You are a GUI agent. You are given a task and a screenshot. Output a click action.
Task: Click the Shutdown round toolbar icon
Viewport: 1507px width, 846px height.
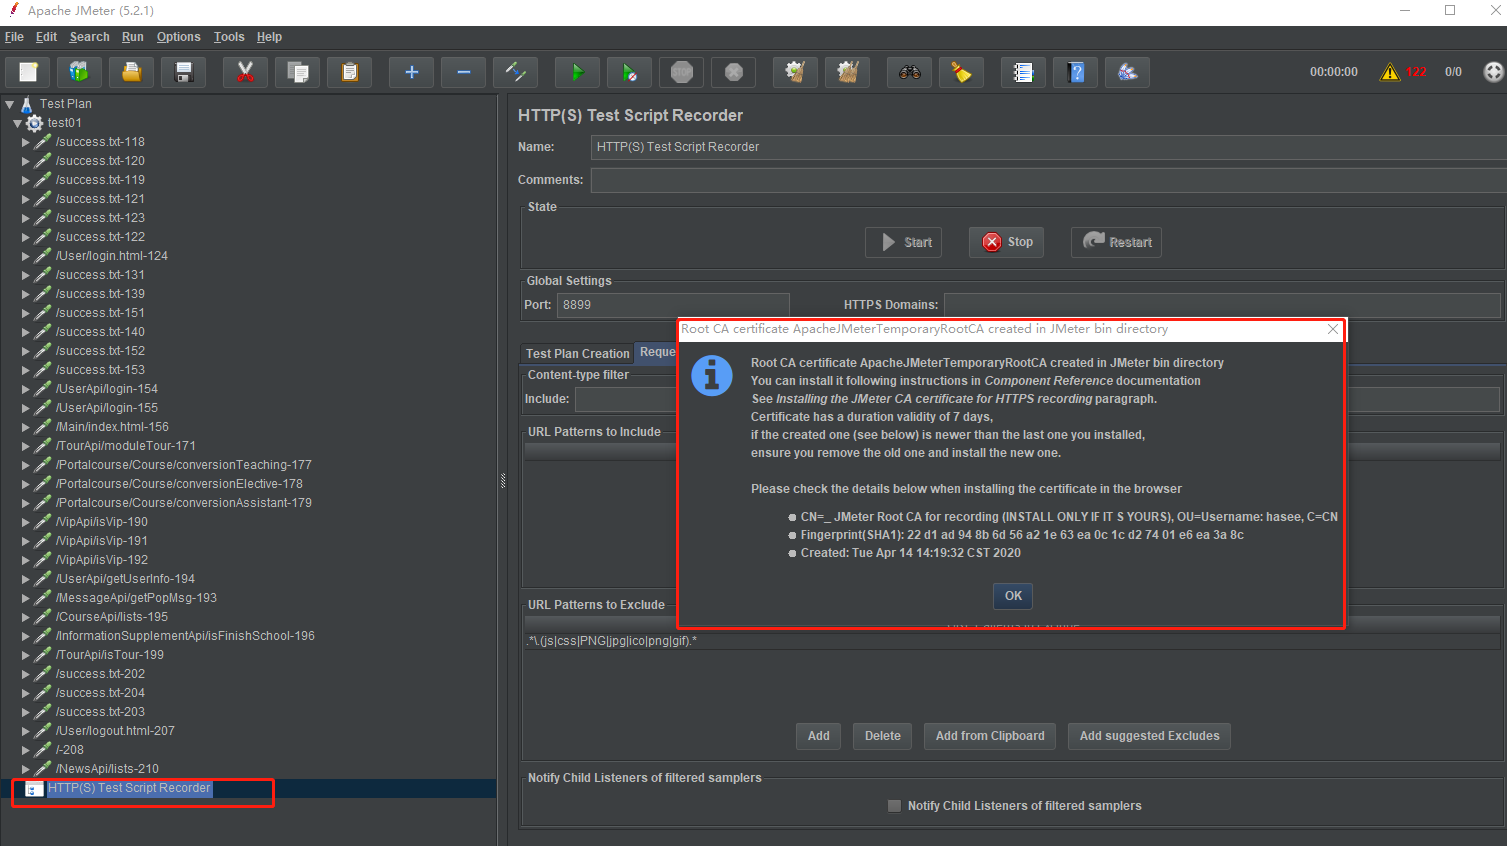(x=734, y=72)
